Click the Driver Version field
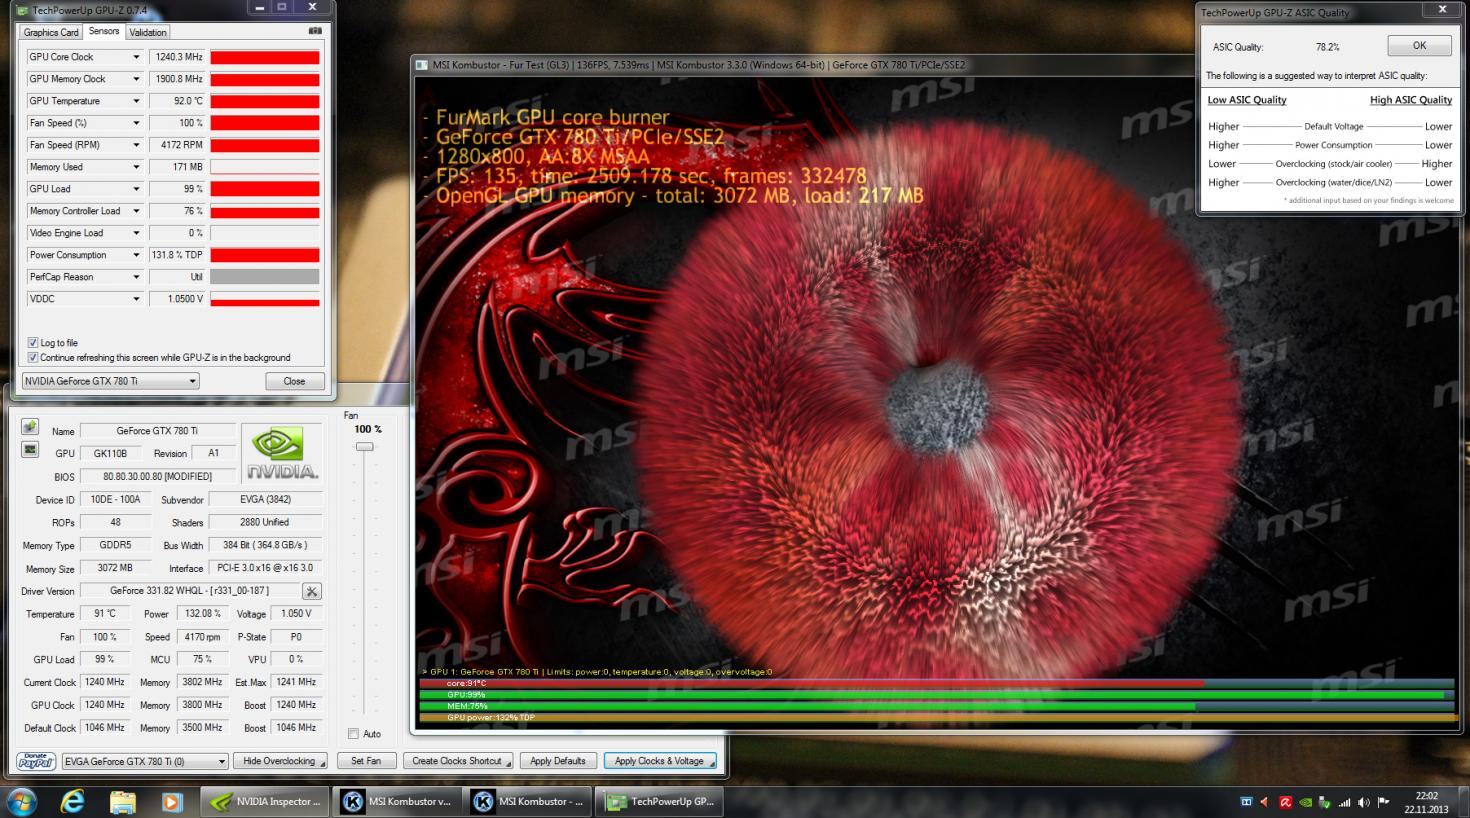1470x818 pixels. click(x=189, y=591)
